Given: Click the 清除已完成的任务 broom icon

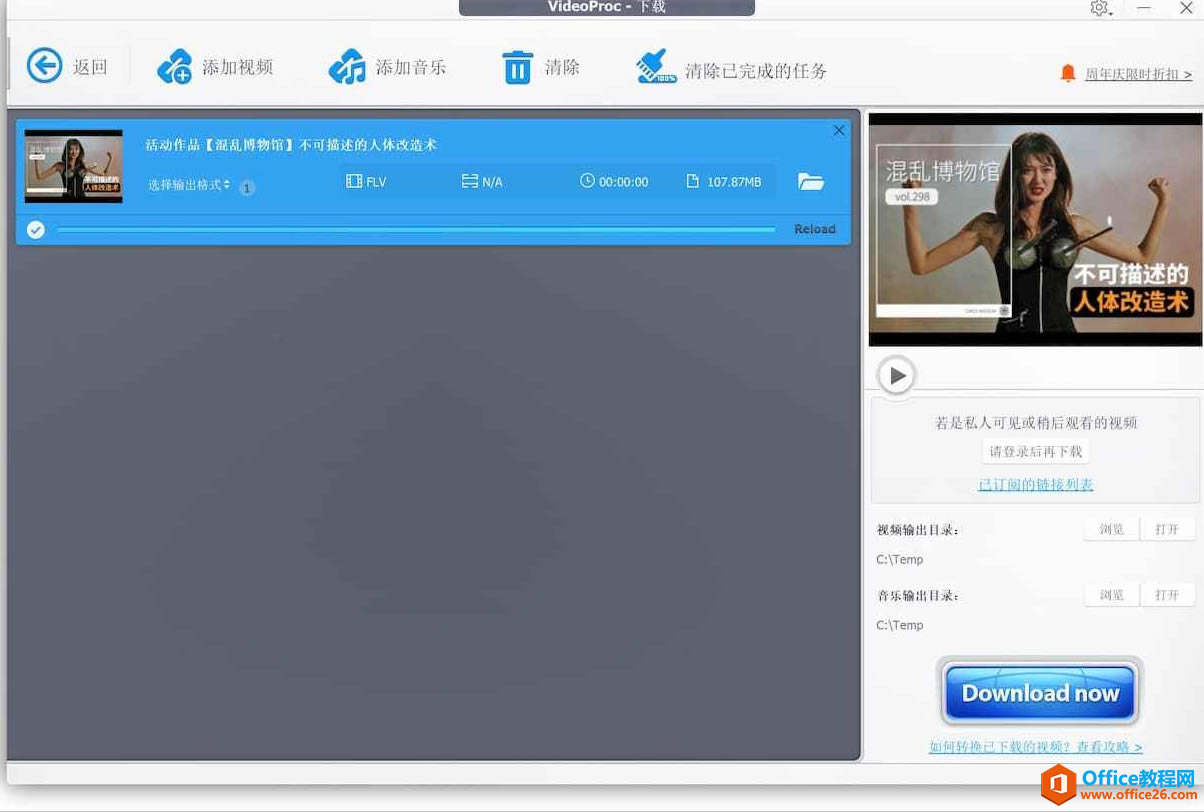Looking at the screenshot, I should tap(656, 67).
